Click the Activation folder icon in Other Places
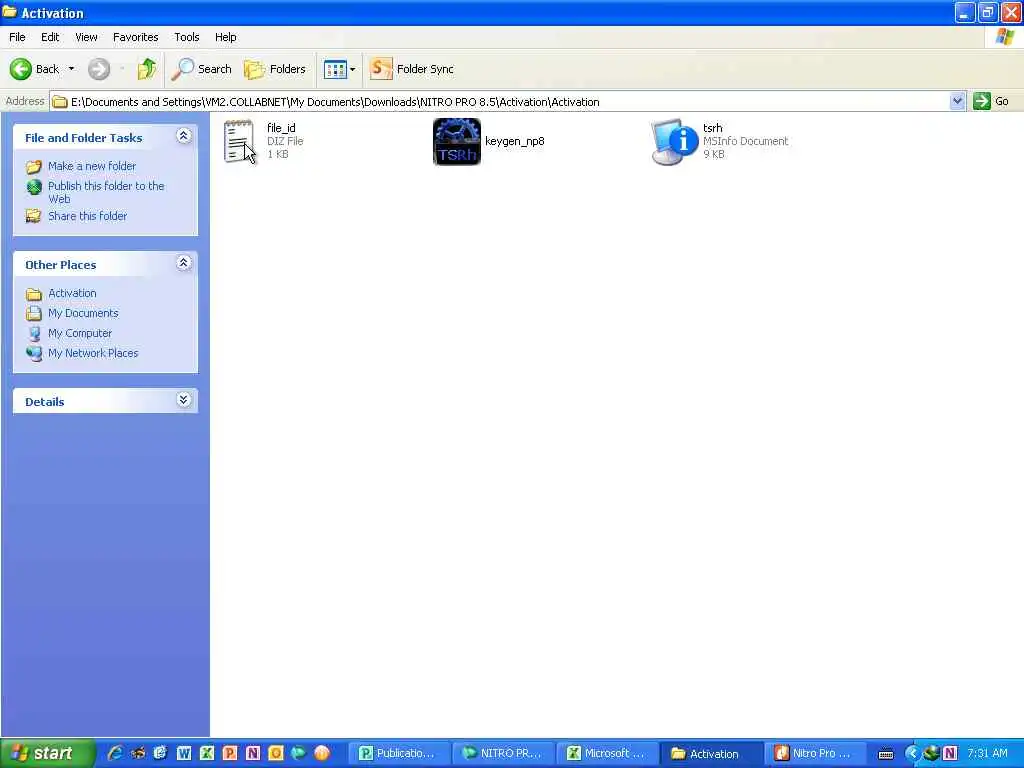1024x768 pixels. click(34, 294)
